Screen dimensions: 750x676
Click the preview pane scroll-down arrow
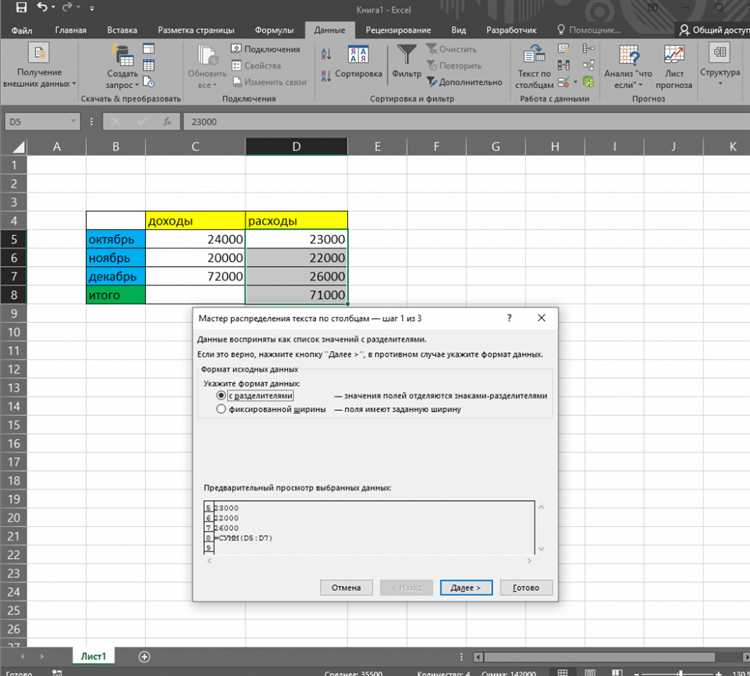541,549
